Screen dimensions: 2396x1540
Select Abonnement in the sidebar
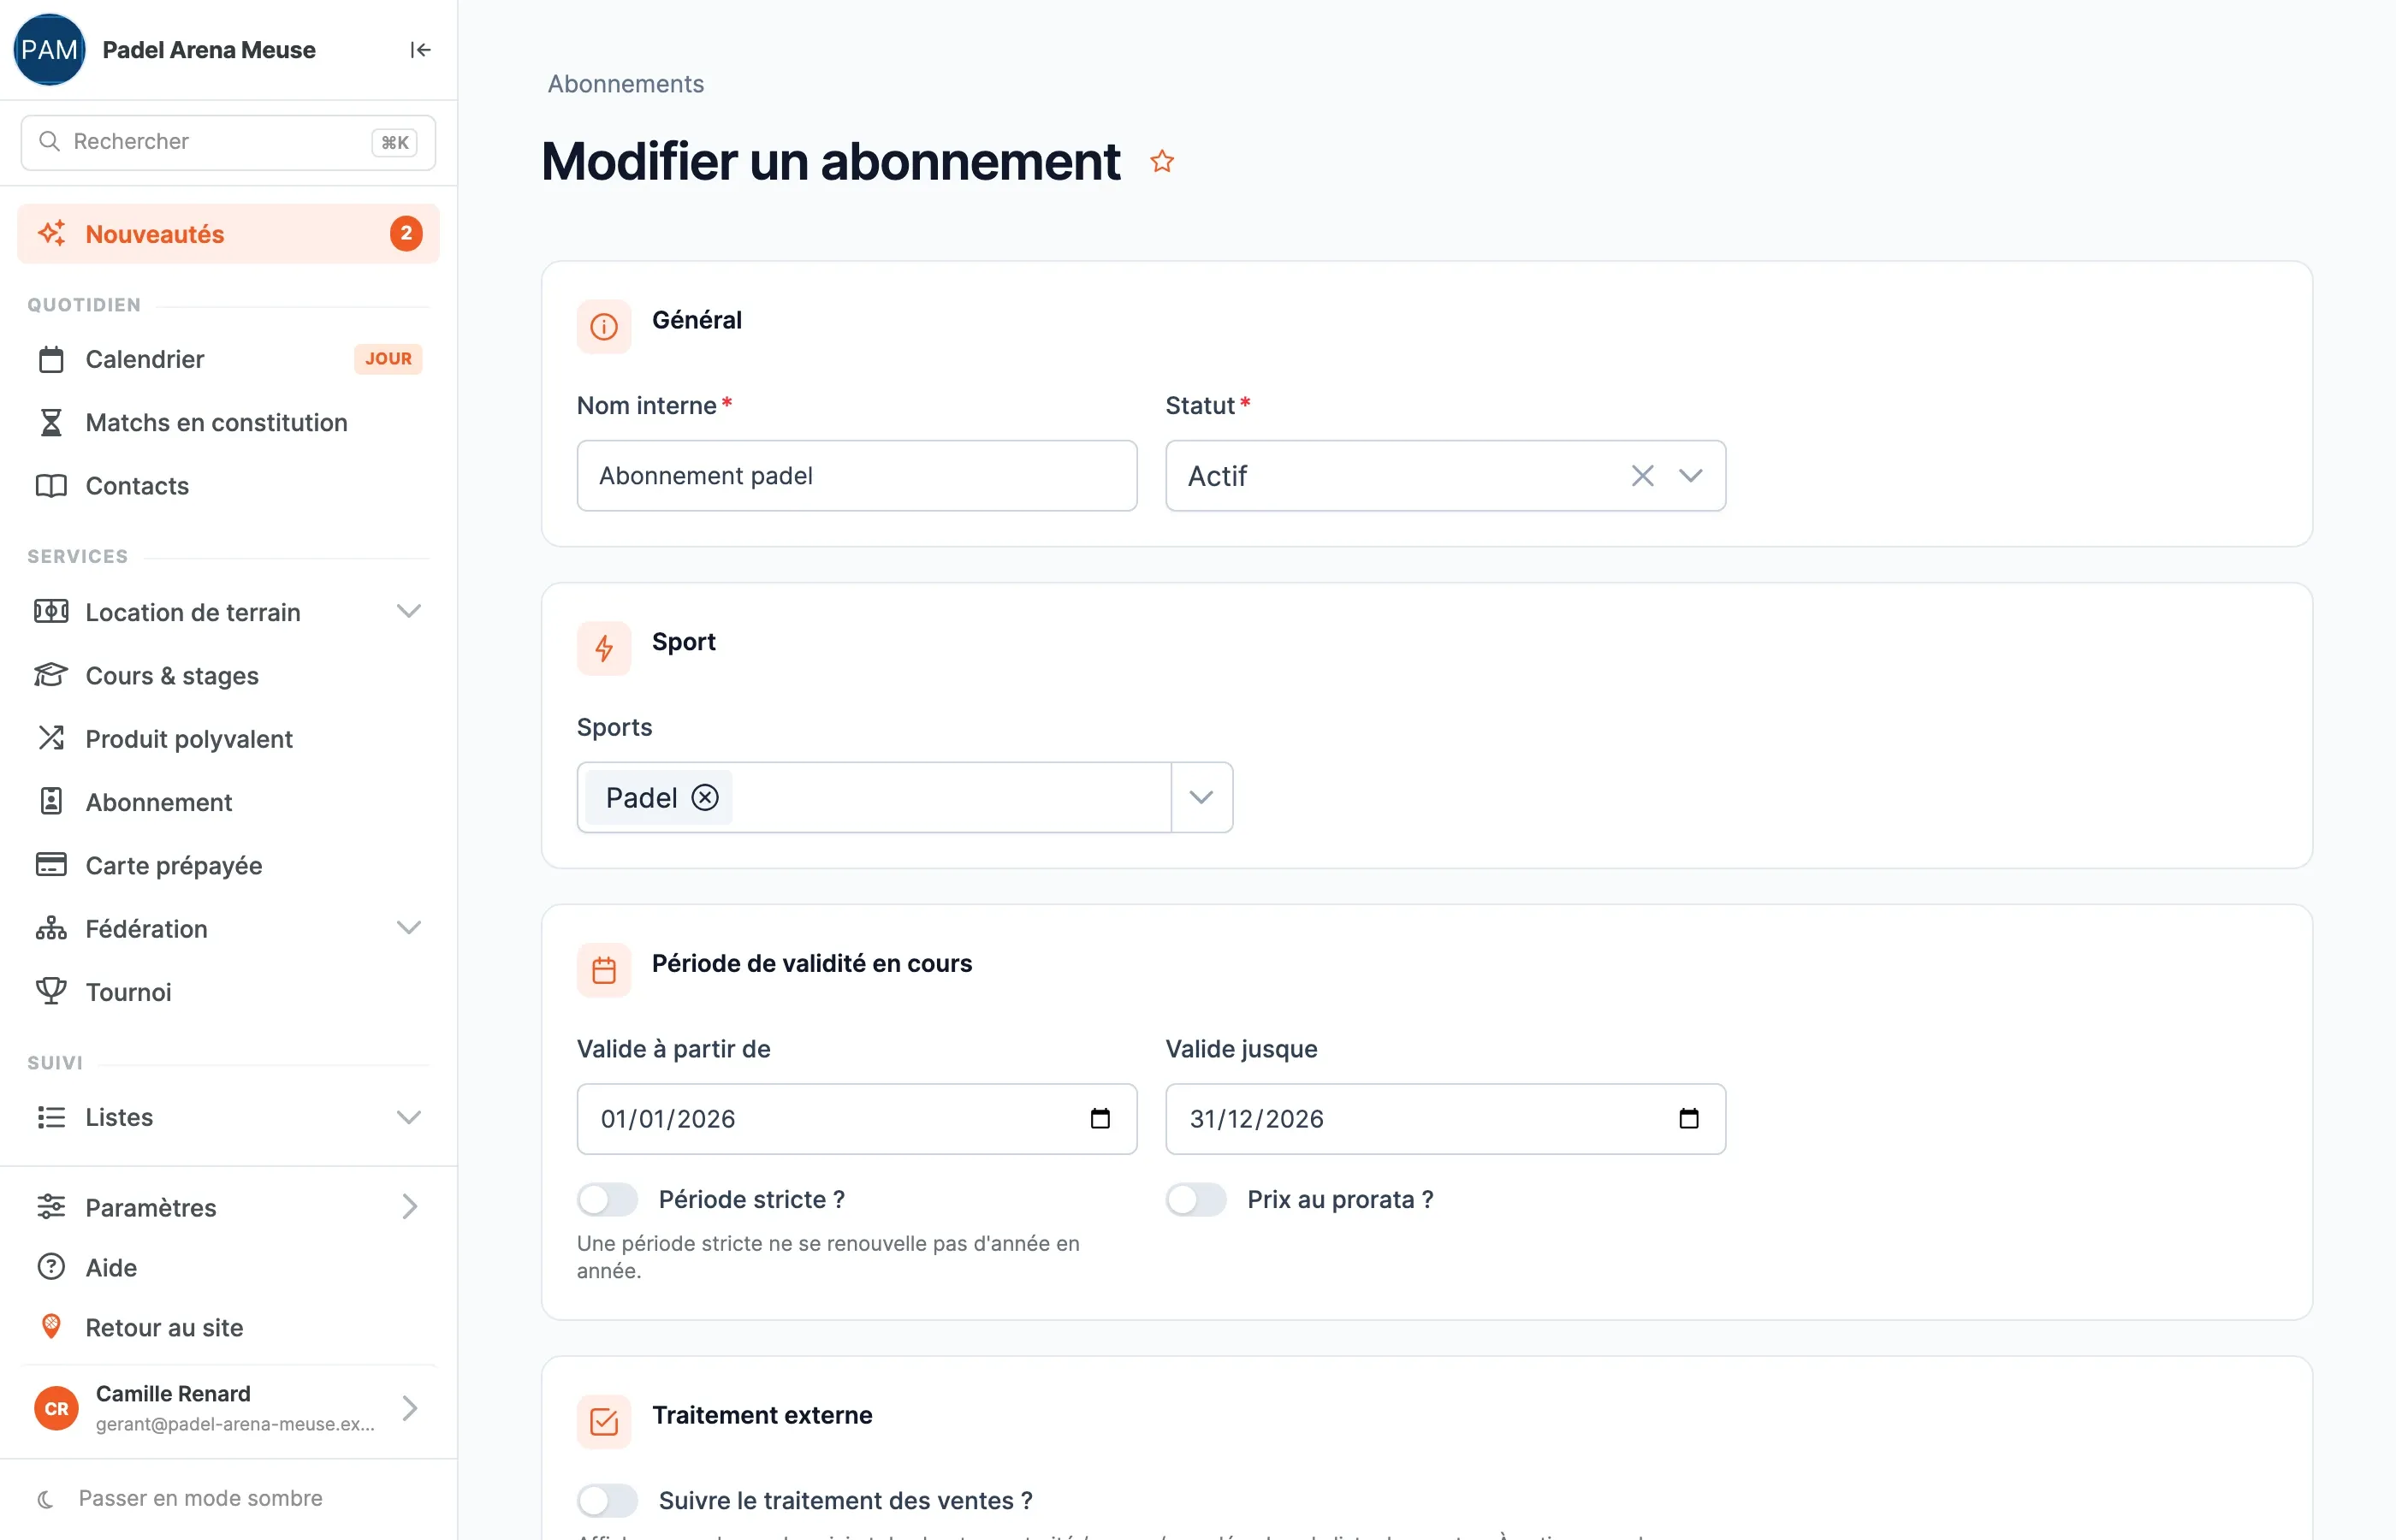(x=228, y=802)
